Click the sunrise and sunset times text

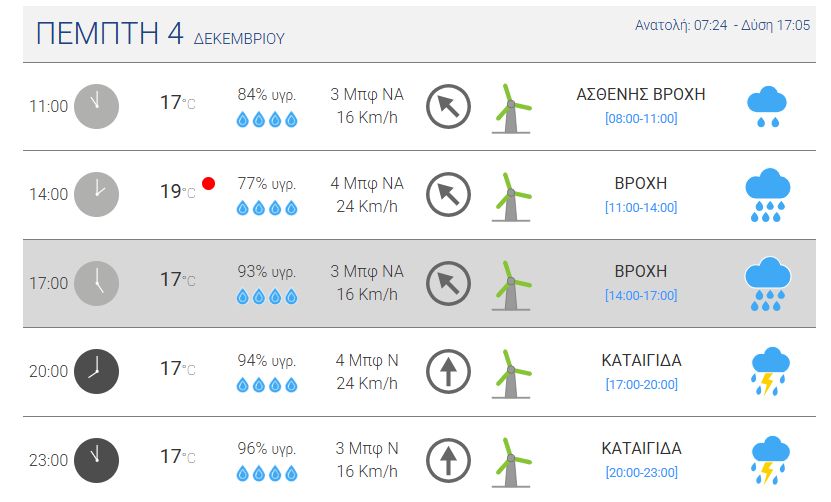(x=722, y=25)
